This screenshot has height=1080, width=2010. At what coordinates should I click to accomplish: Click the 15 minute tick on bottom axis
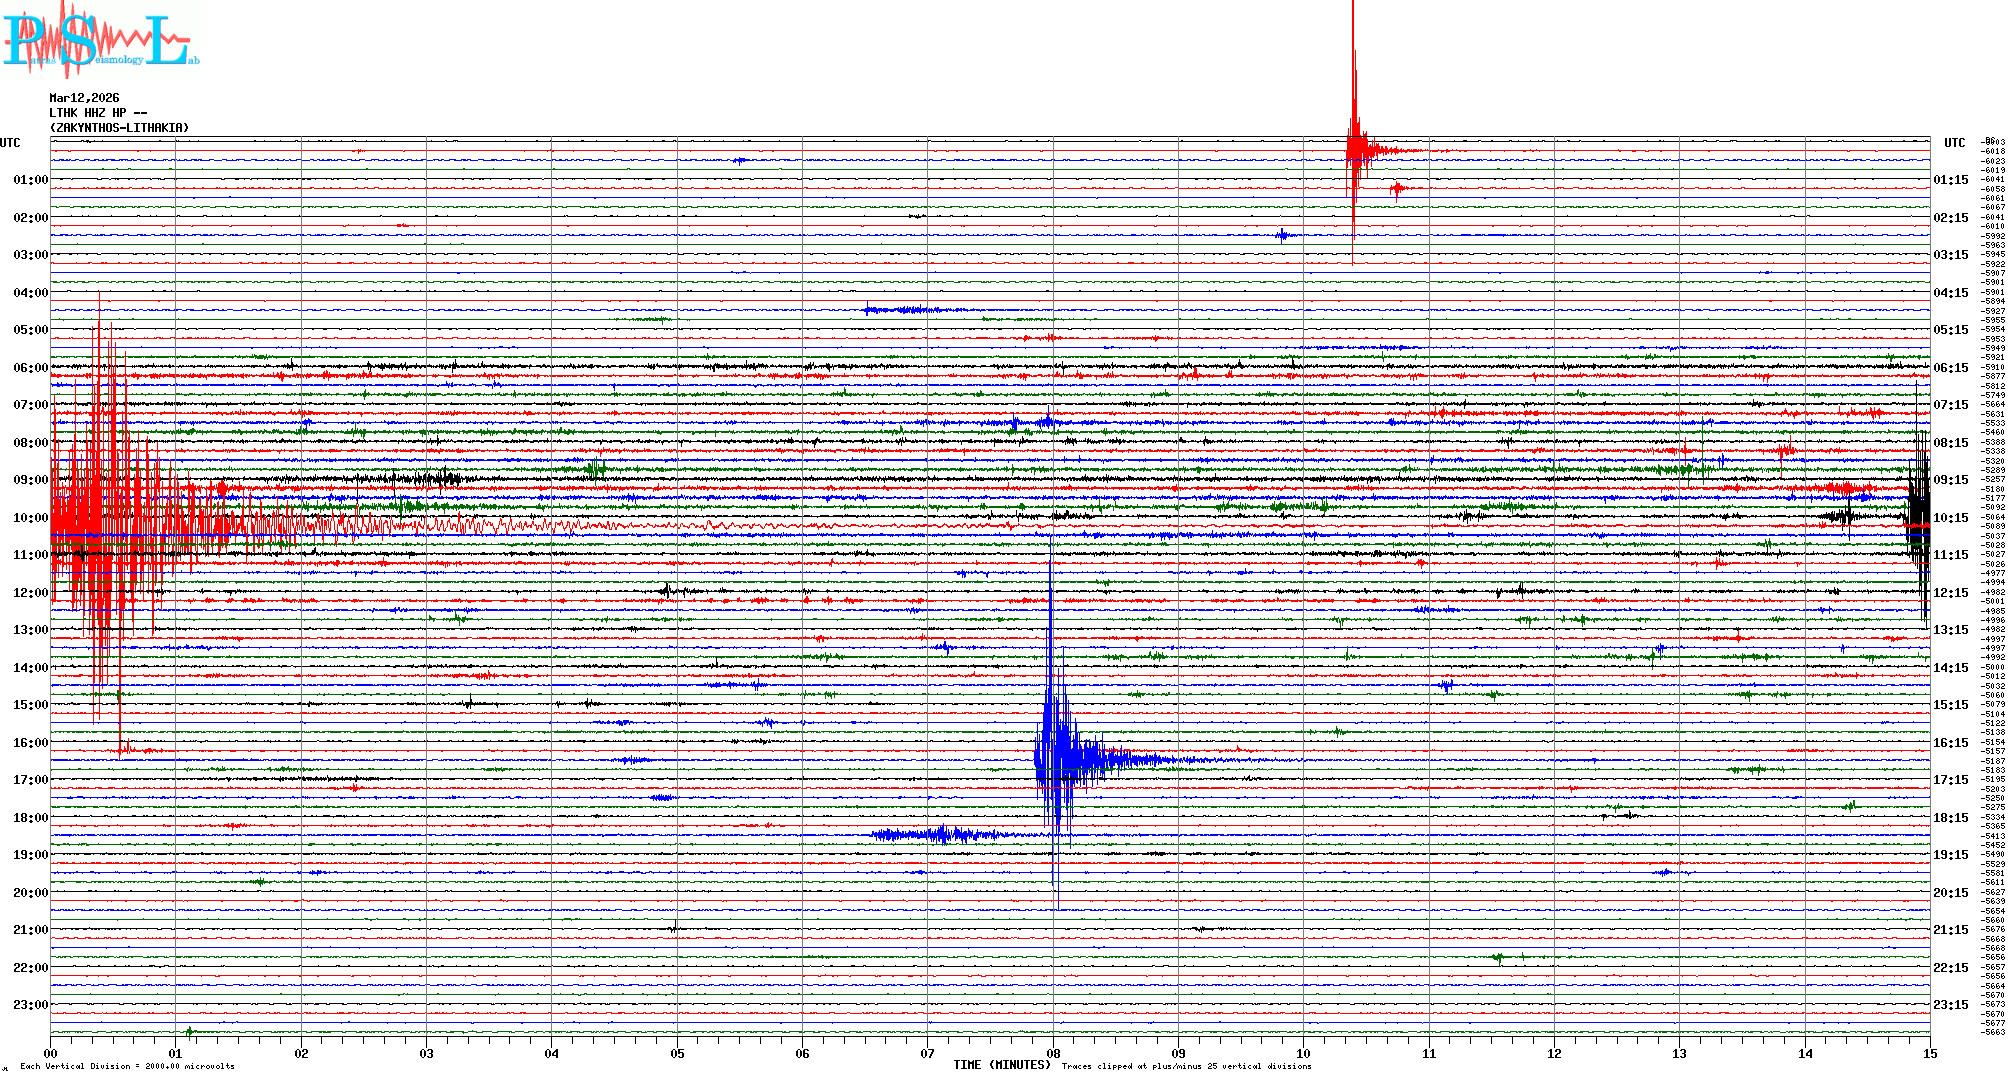(x=1929, y=1053)
